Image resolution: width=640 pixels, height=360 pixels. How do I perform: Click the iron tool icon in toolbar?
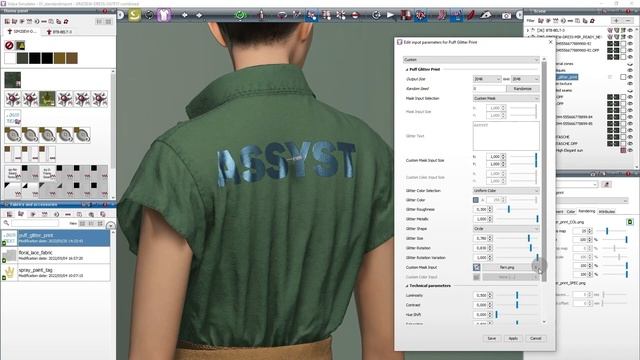point(485,15)
